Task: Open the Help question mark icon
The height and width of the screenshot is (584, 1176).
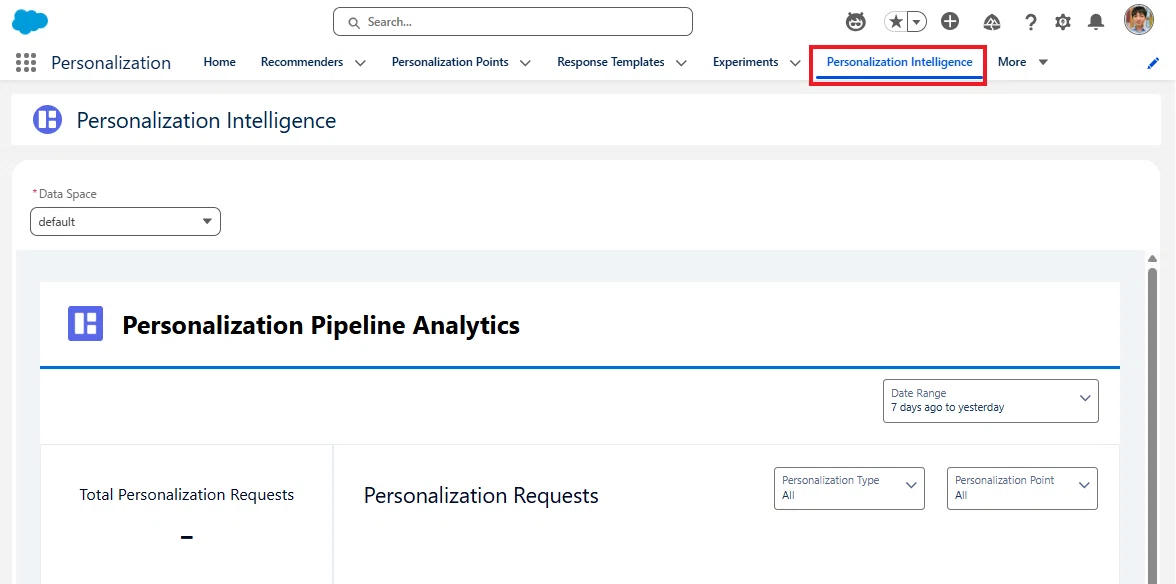Action: point(1030,22)
